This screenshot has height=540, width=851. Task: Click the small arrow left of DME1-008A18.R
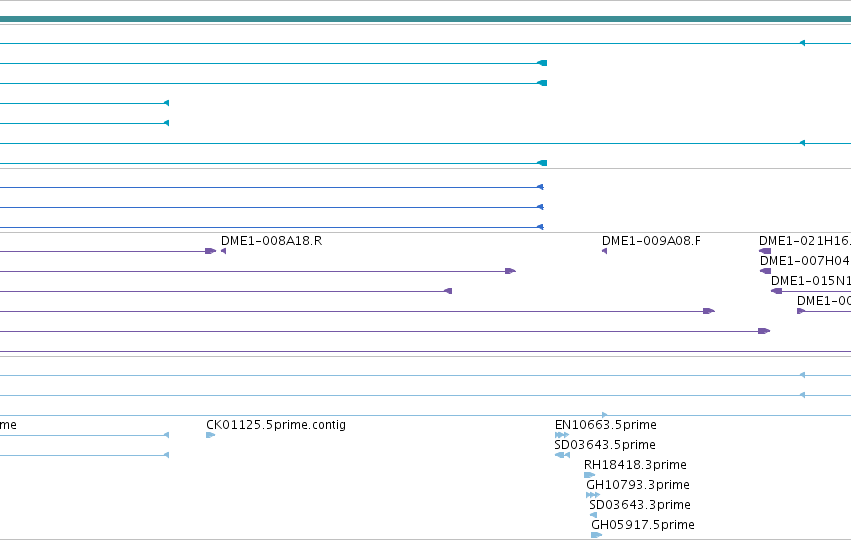pos(223,251)
